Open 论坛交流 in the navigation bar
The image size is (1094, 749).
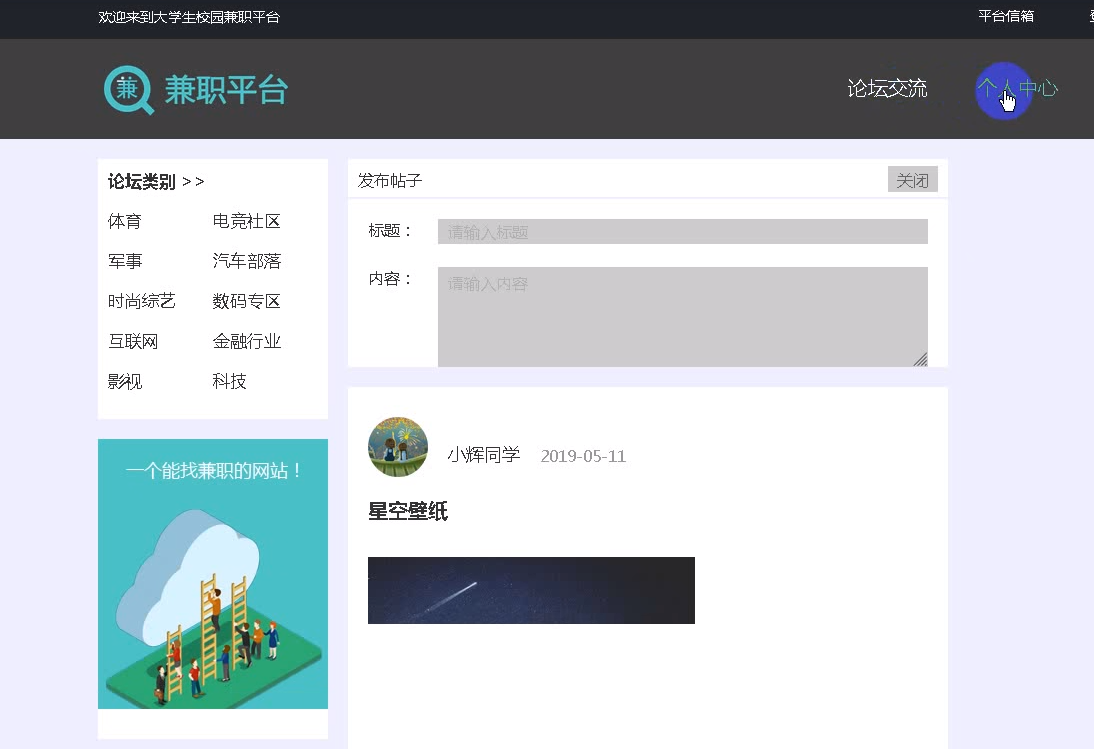[x=887, y=89]
